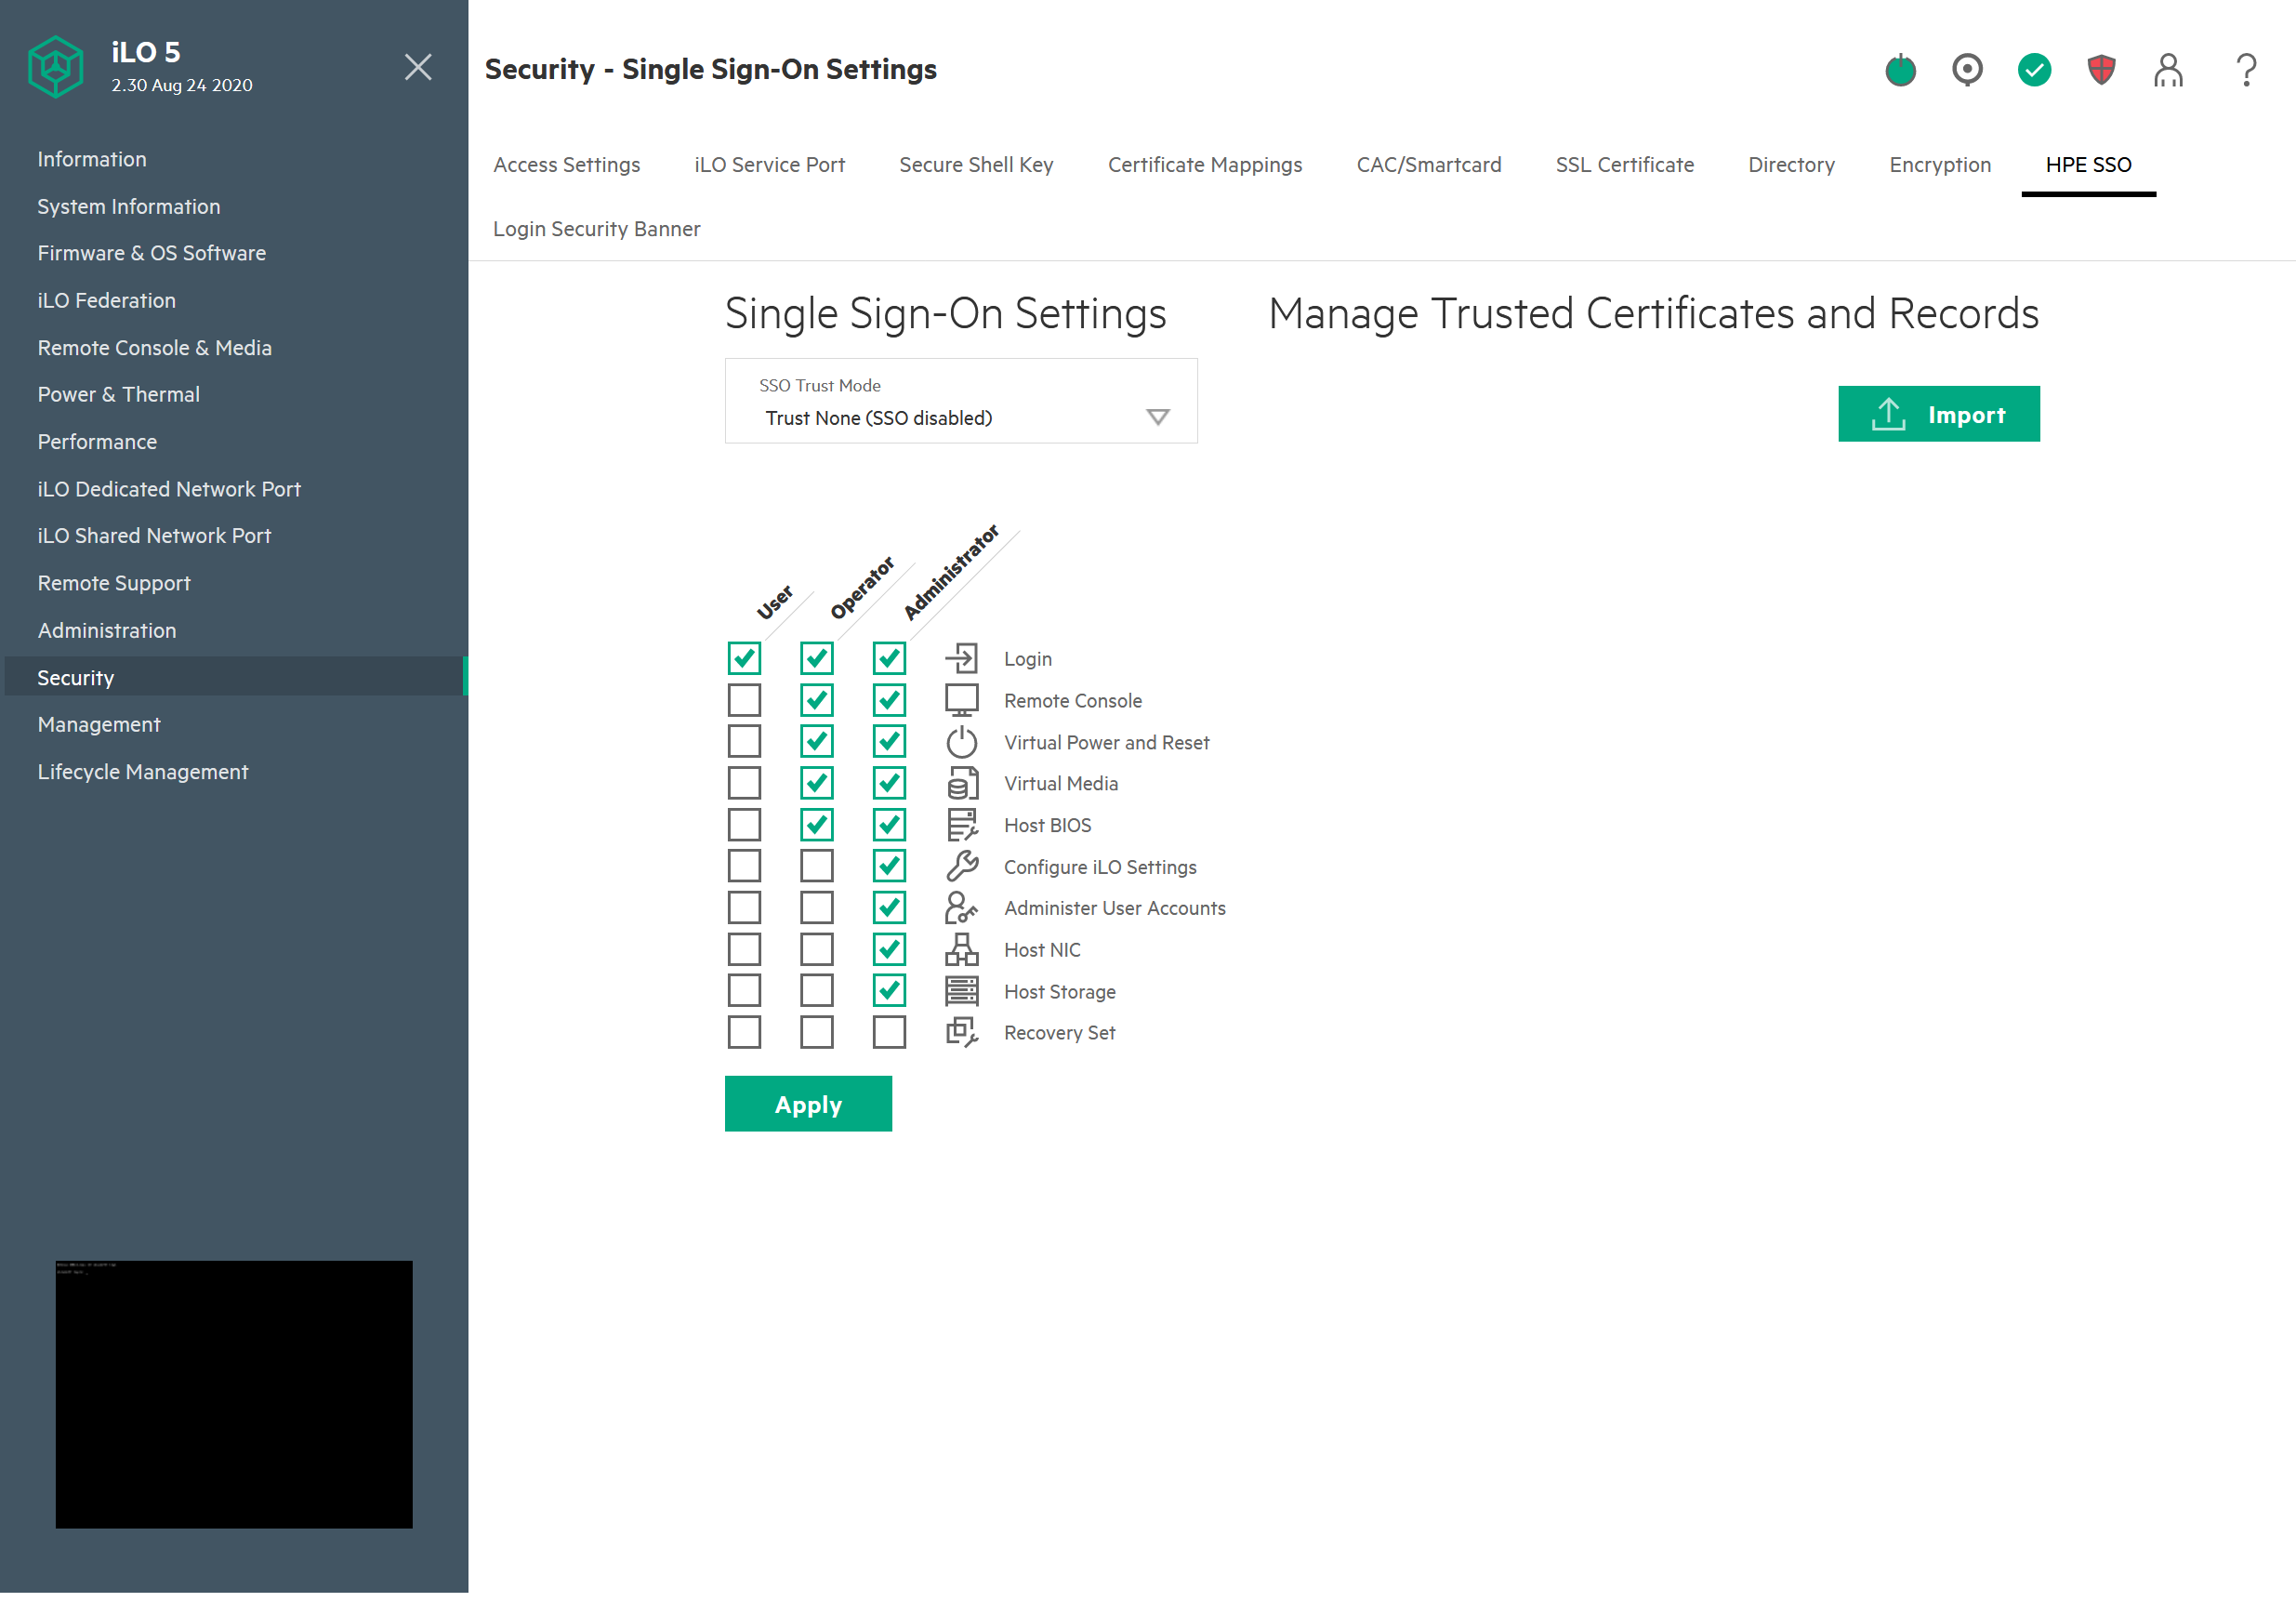Uncheck Login privilege for User role

(x=744, y=658)
